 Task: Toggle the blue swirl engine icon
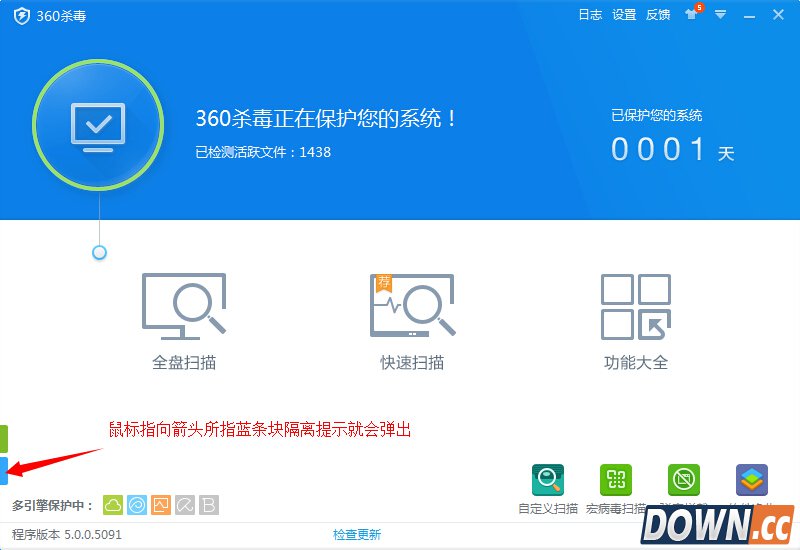point(137,505)
